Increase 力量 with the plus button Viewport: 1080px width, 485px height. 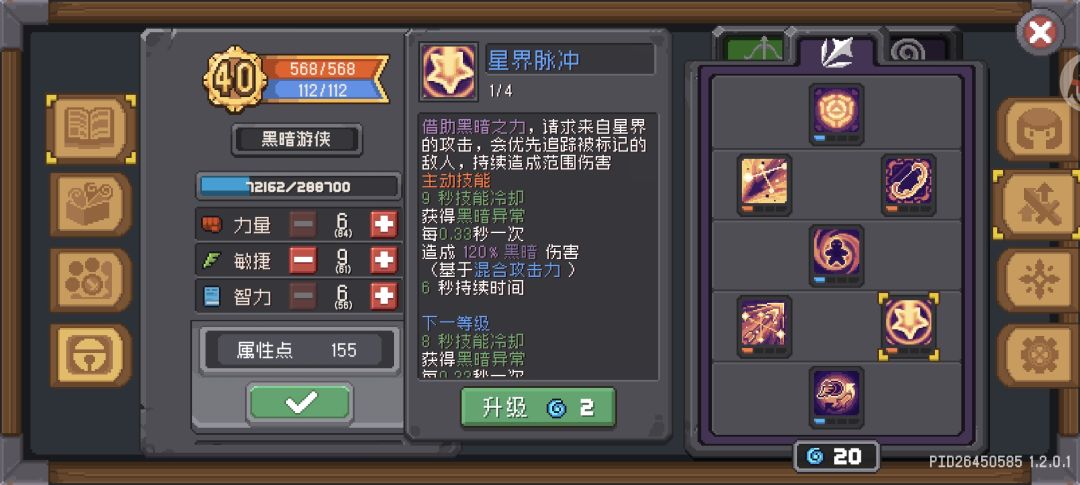pyautogui.click(x=384, y=225)
